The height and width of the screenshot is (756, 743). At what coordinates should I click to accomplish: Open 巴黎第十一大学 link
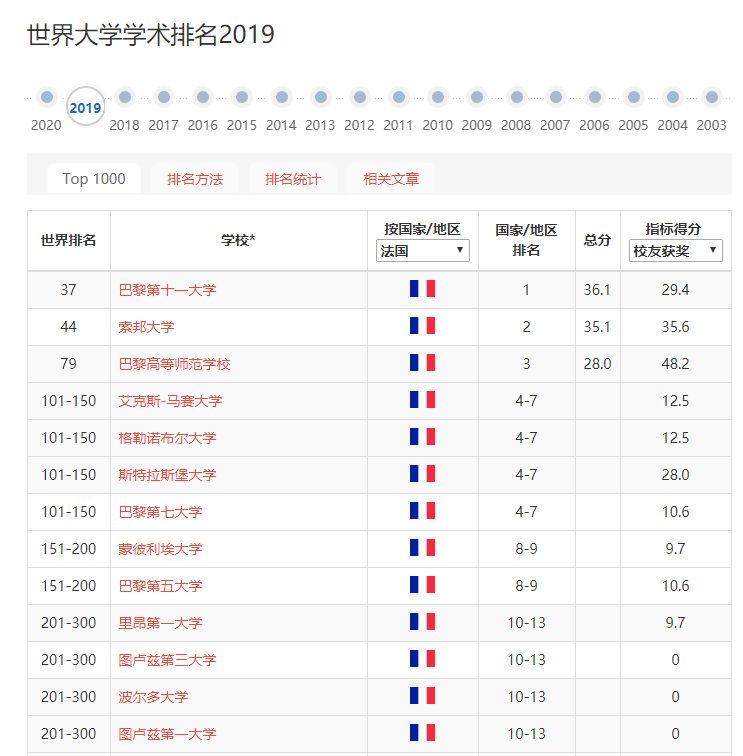[167, 290]
